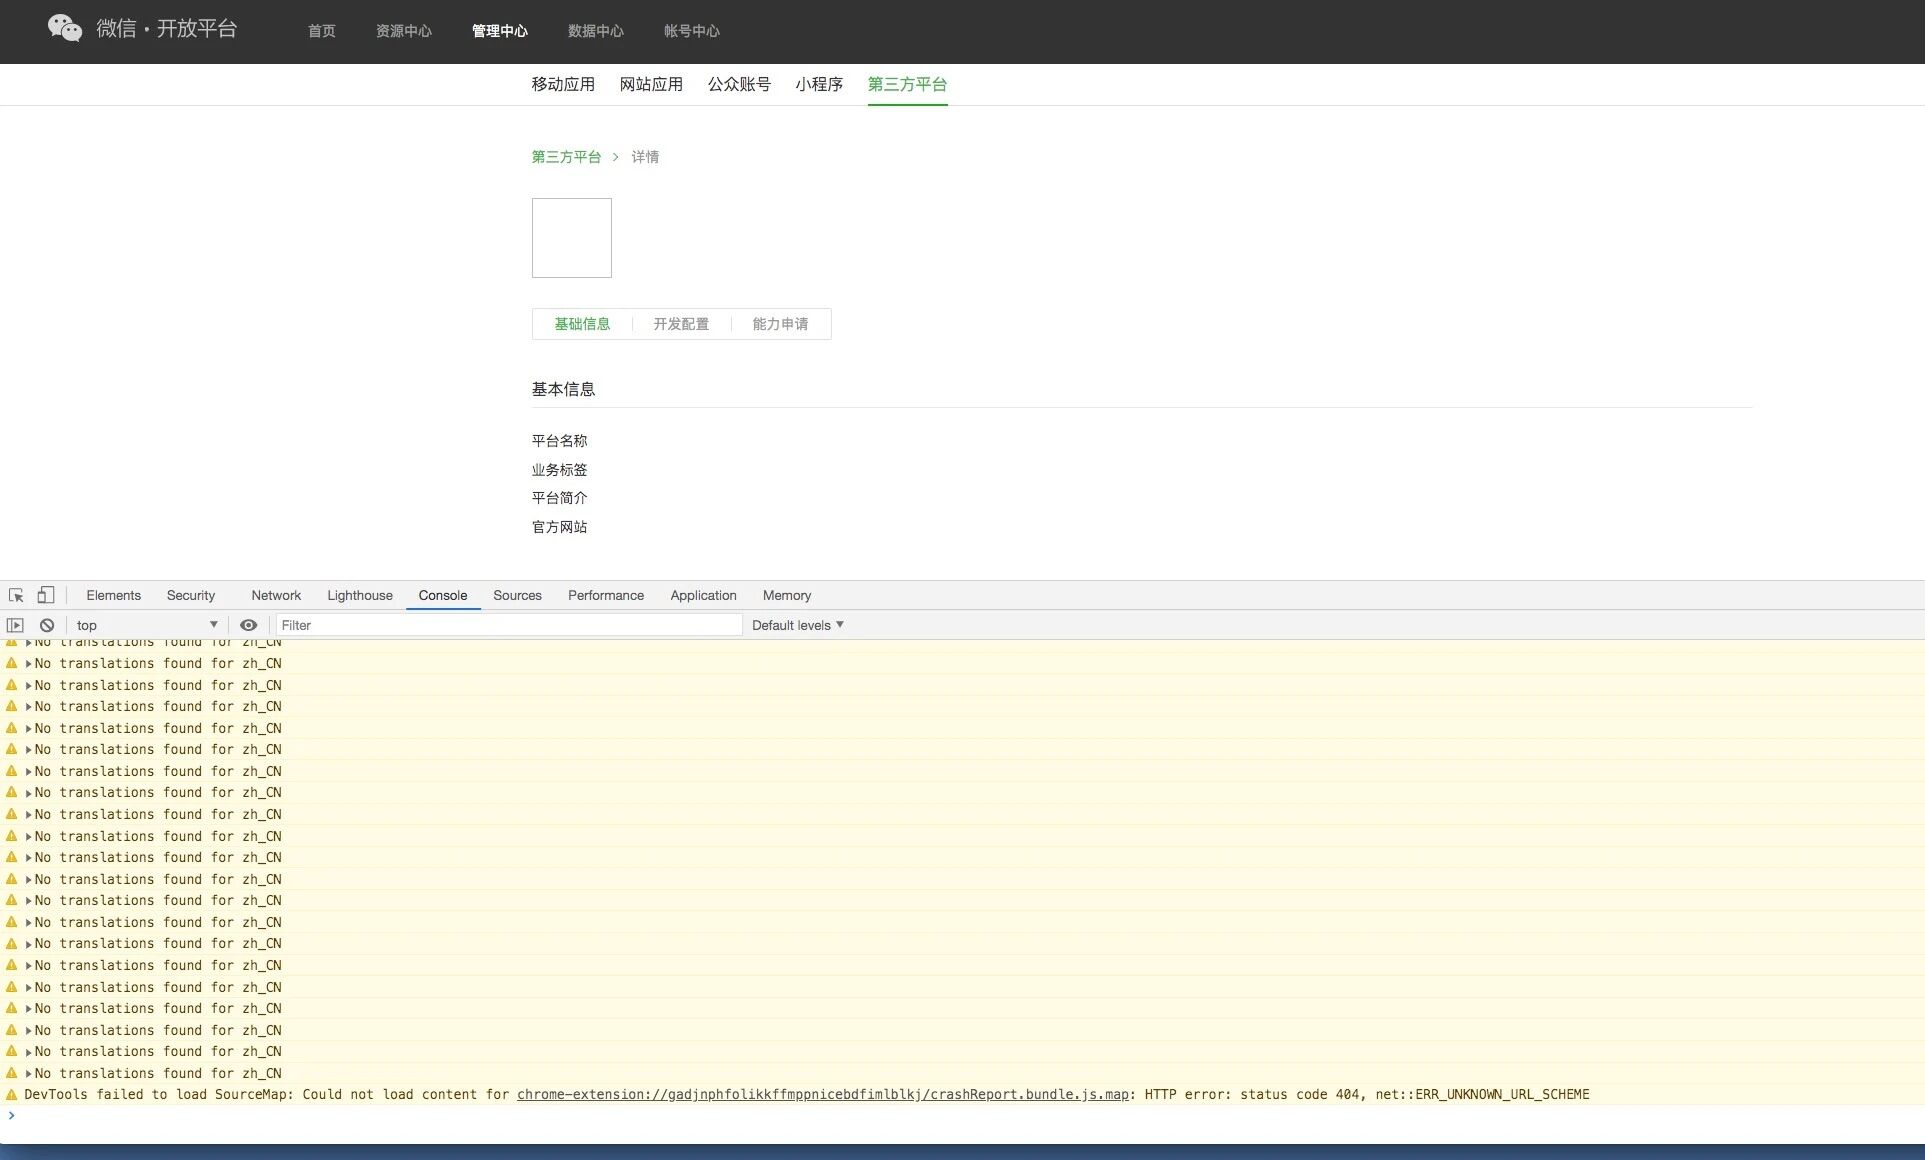This screenshot has height=1160, width=1925.
Task: Activate the inspect element picker icon
Action: pos(16,595)
